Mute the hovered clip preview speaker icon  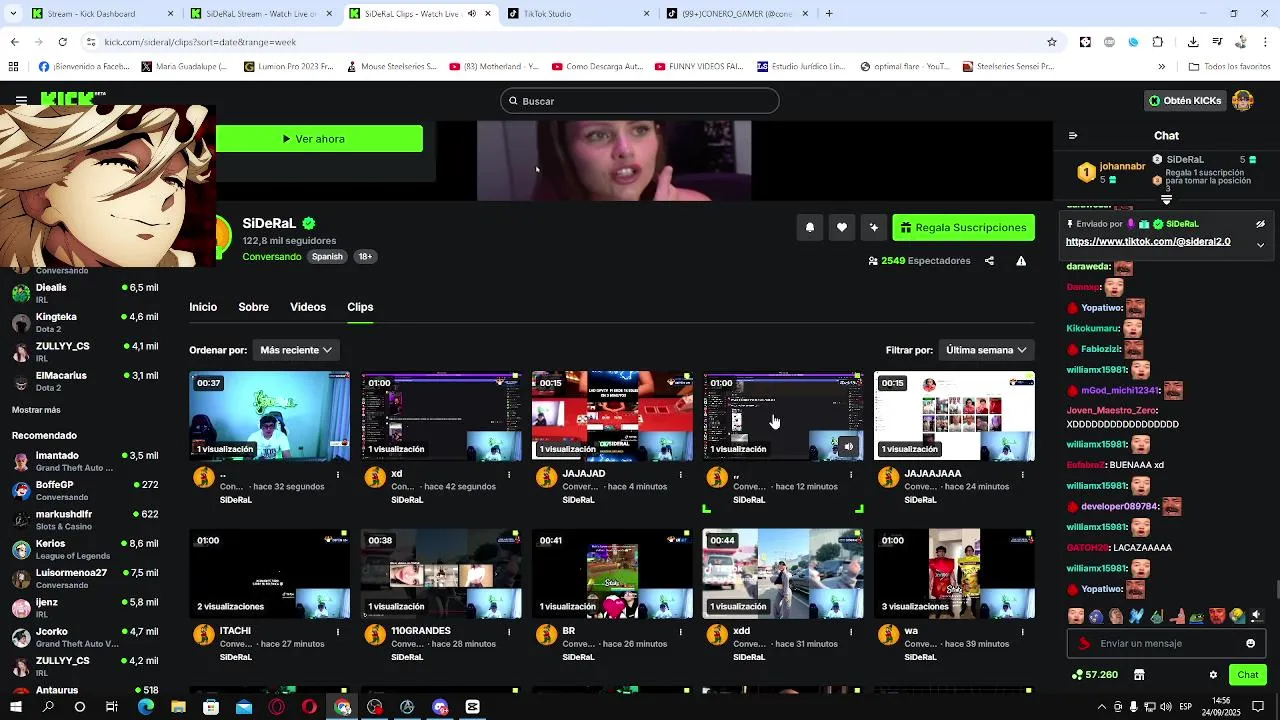tap(848, 447)
